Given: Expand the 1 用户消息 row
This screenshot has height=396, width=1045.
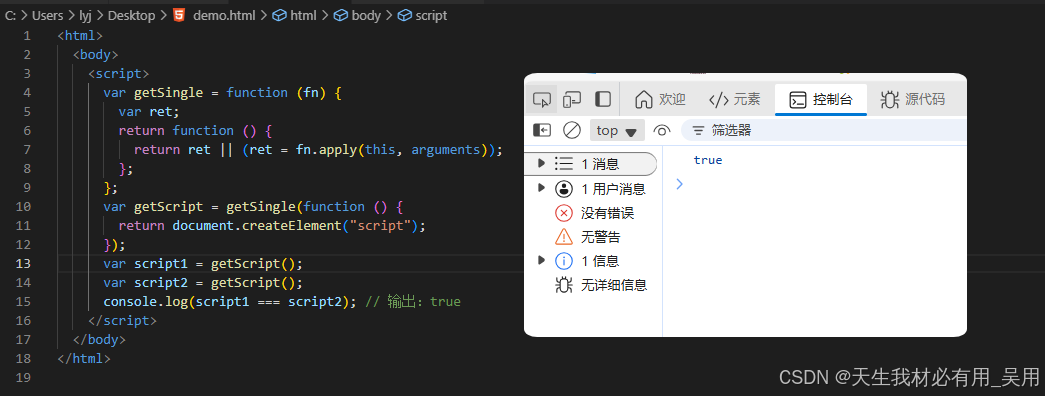Looking at the screenshot, I should click(591, 189).
